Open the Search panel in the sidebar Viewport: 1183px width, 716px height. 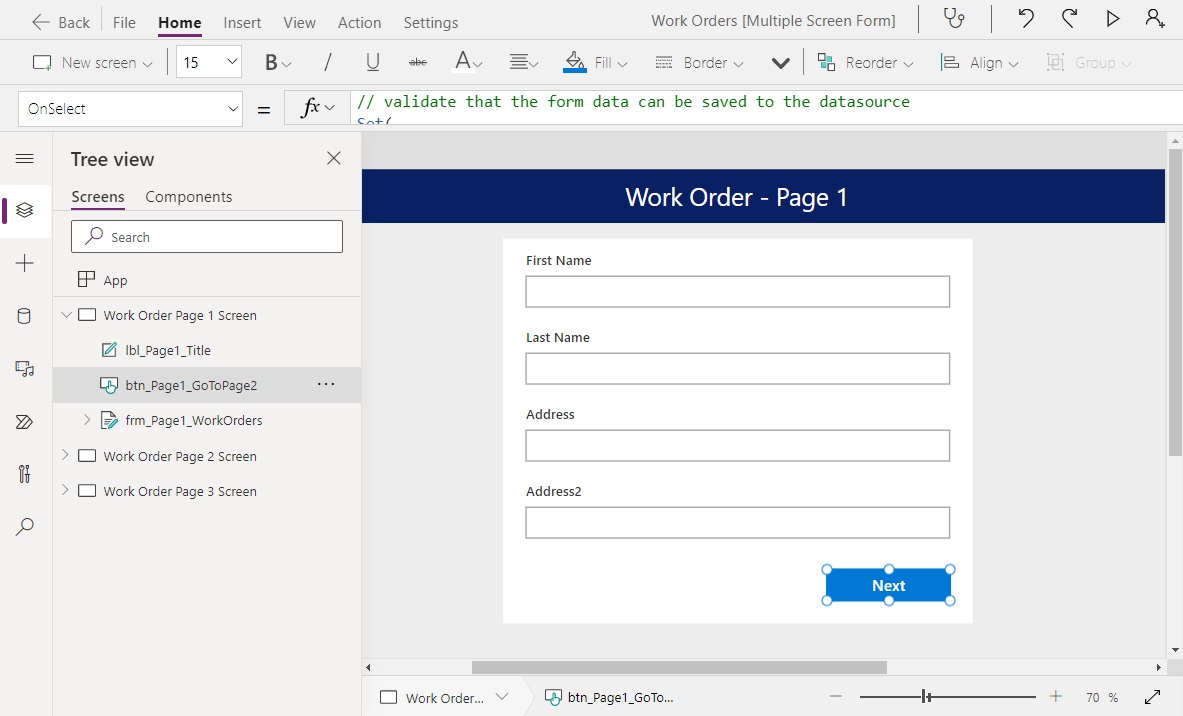pyautogui.click(x=25, y=526)
